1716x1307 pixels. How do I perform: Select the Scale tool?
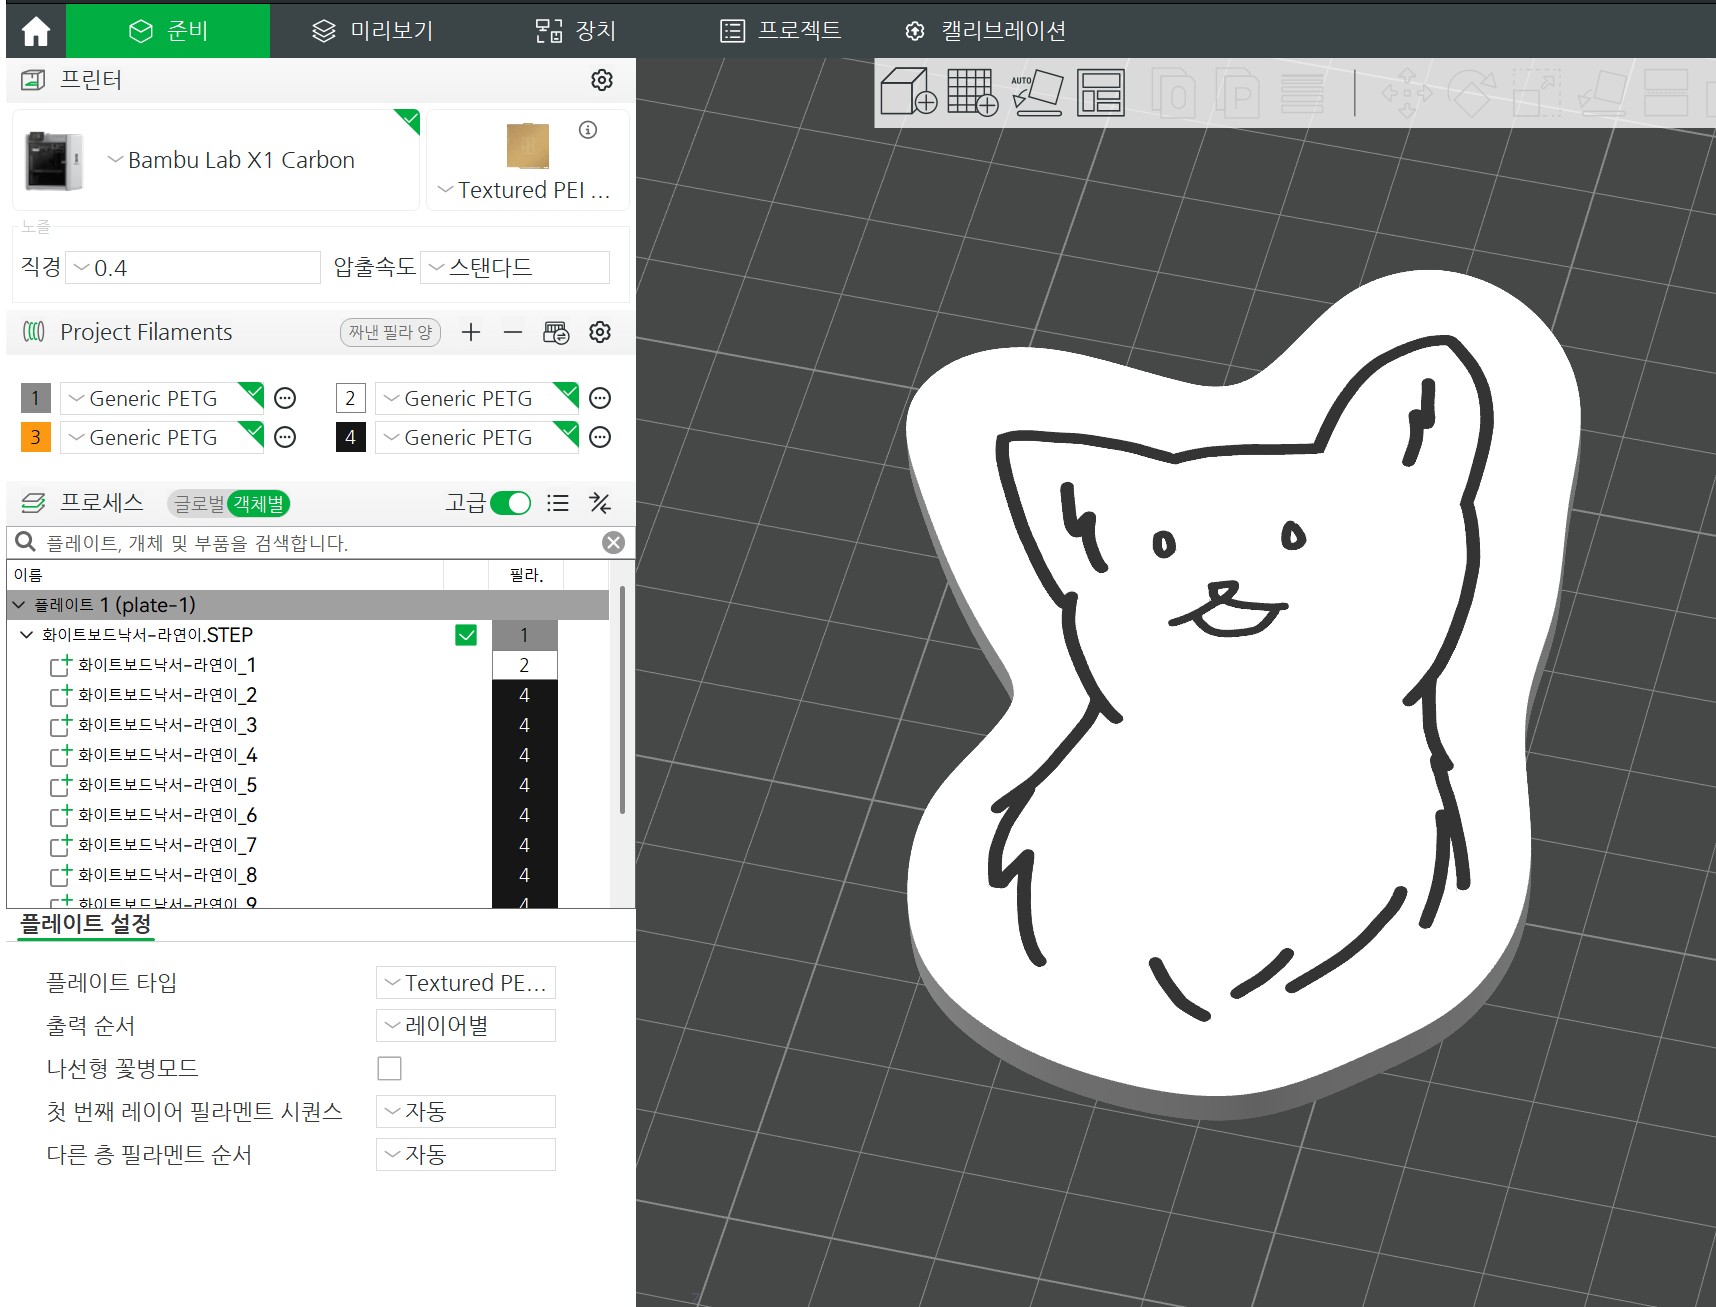[x=1536, y=93]
